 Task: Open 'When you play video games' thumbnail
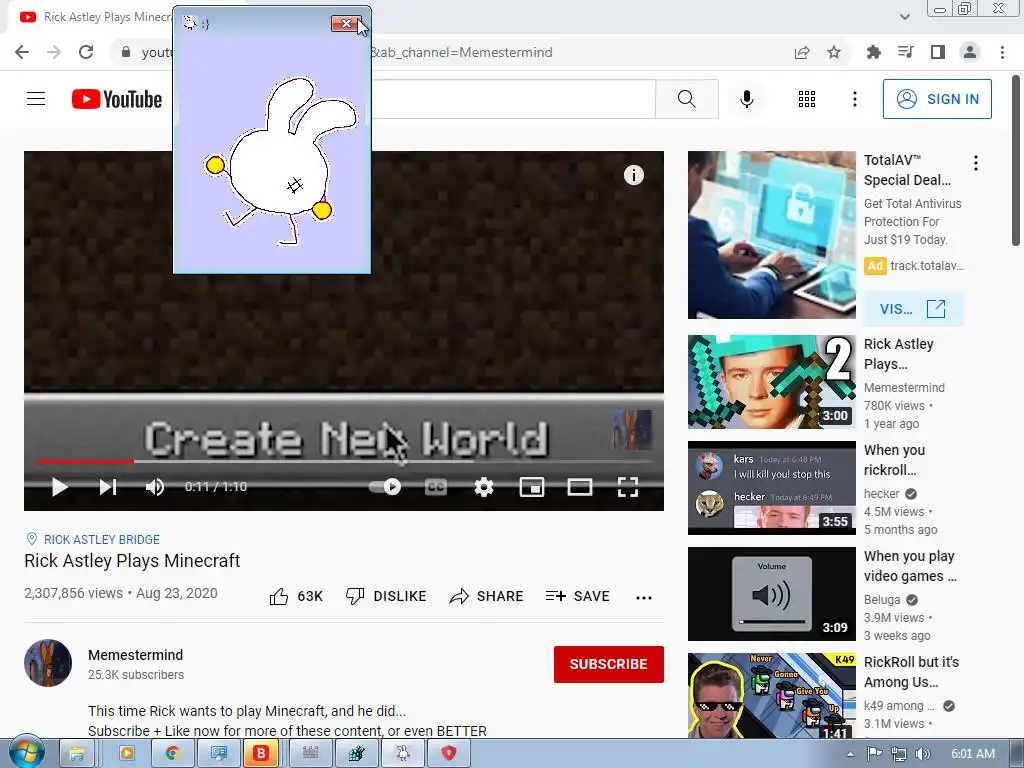(771, 594)
